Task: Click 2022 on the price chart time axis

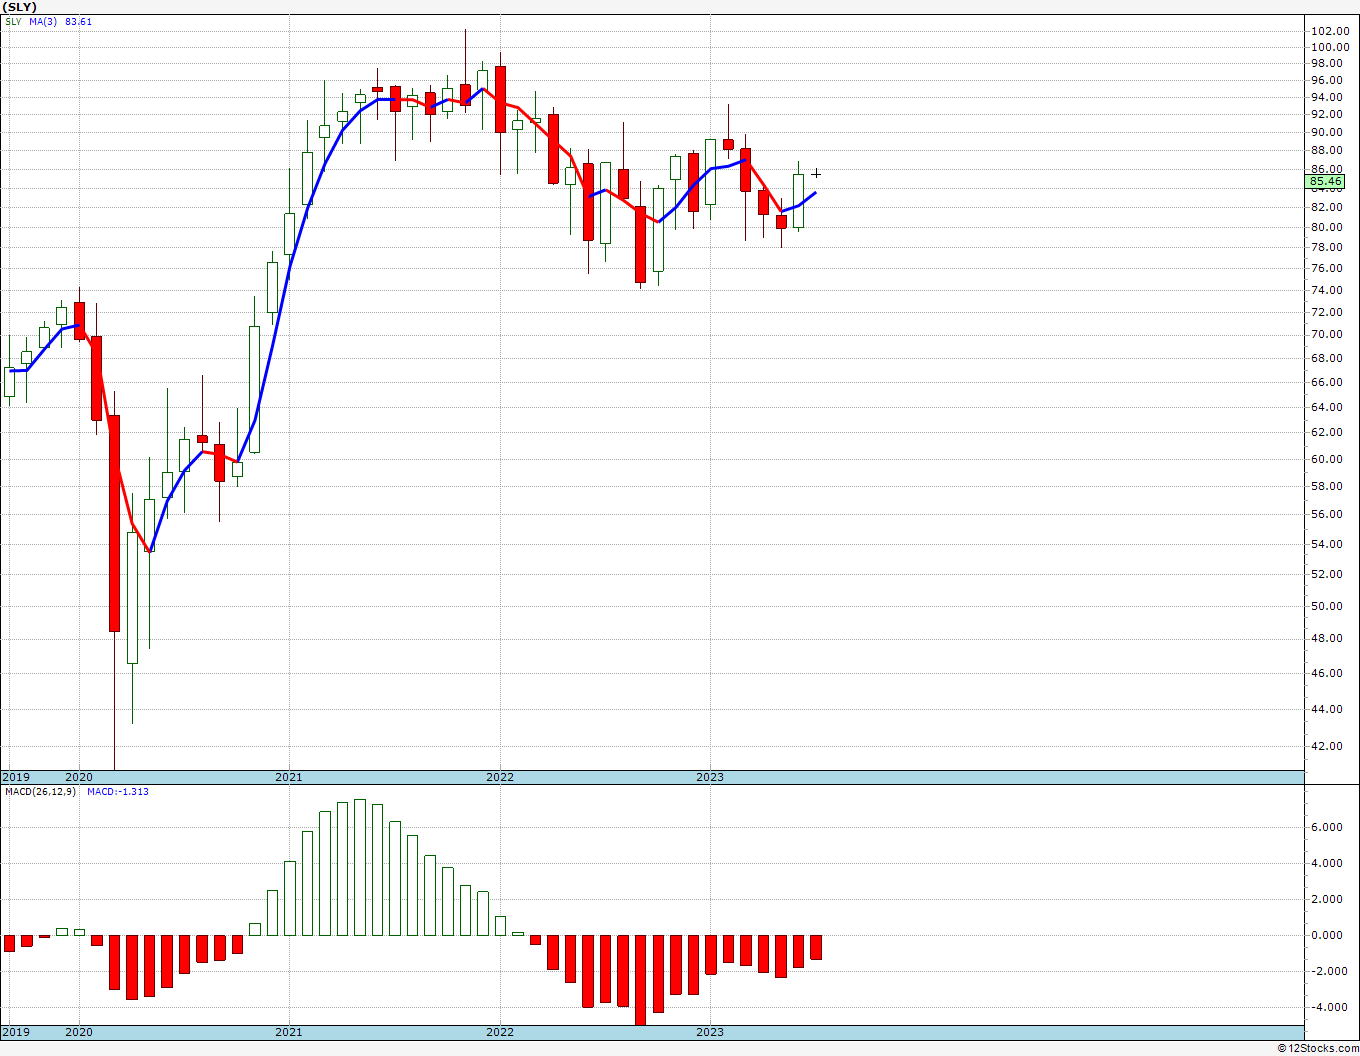Action: pos(500,777)
